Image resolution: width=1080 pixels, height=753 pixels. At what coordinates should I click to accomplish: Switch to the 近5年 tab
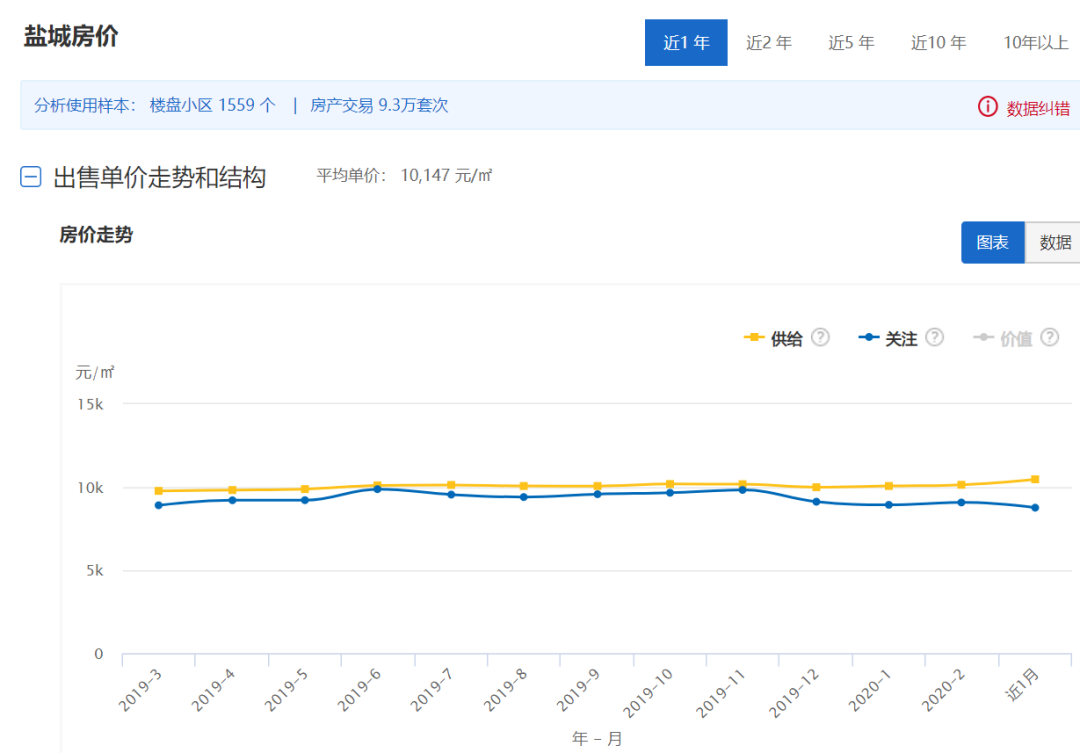coord(851,42)
